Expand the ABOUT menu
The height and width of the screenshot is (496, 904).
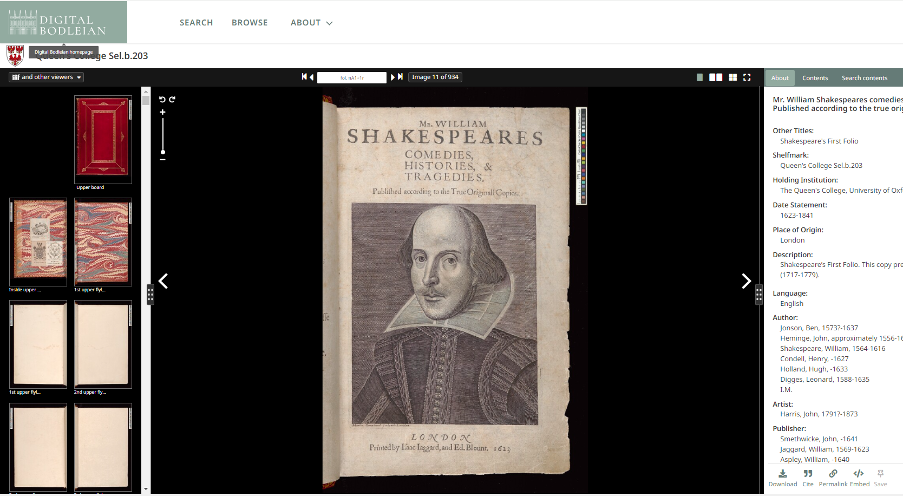(x=311, y=22)
